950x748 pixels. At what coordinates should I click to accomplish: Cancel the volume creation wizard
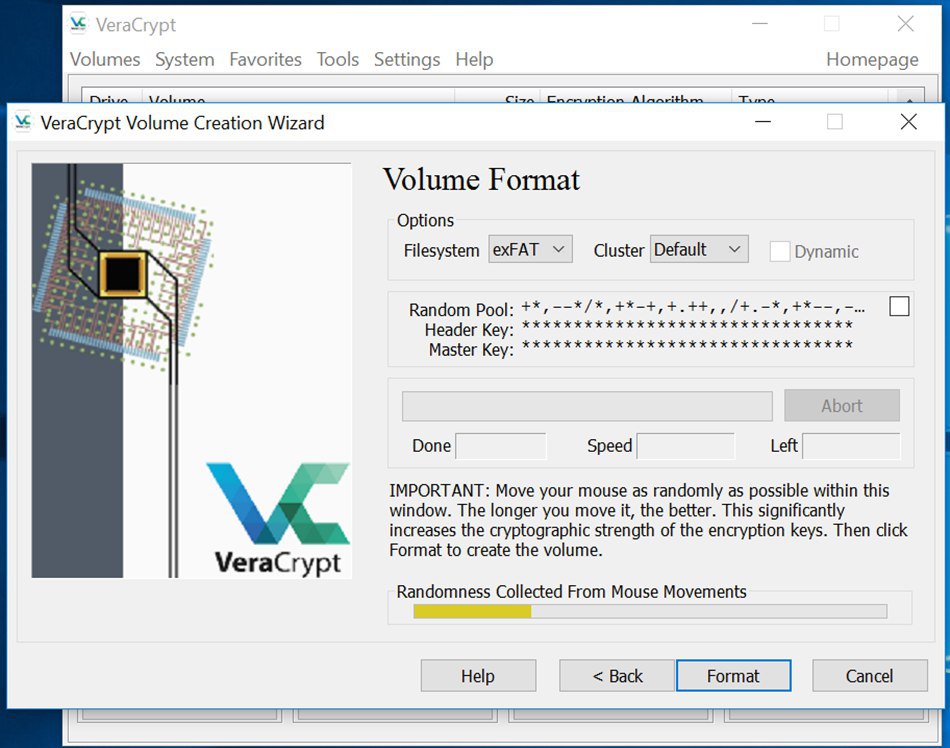(x=869, y=676)
